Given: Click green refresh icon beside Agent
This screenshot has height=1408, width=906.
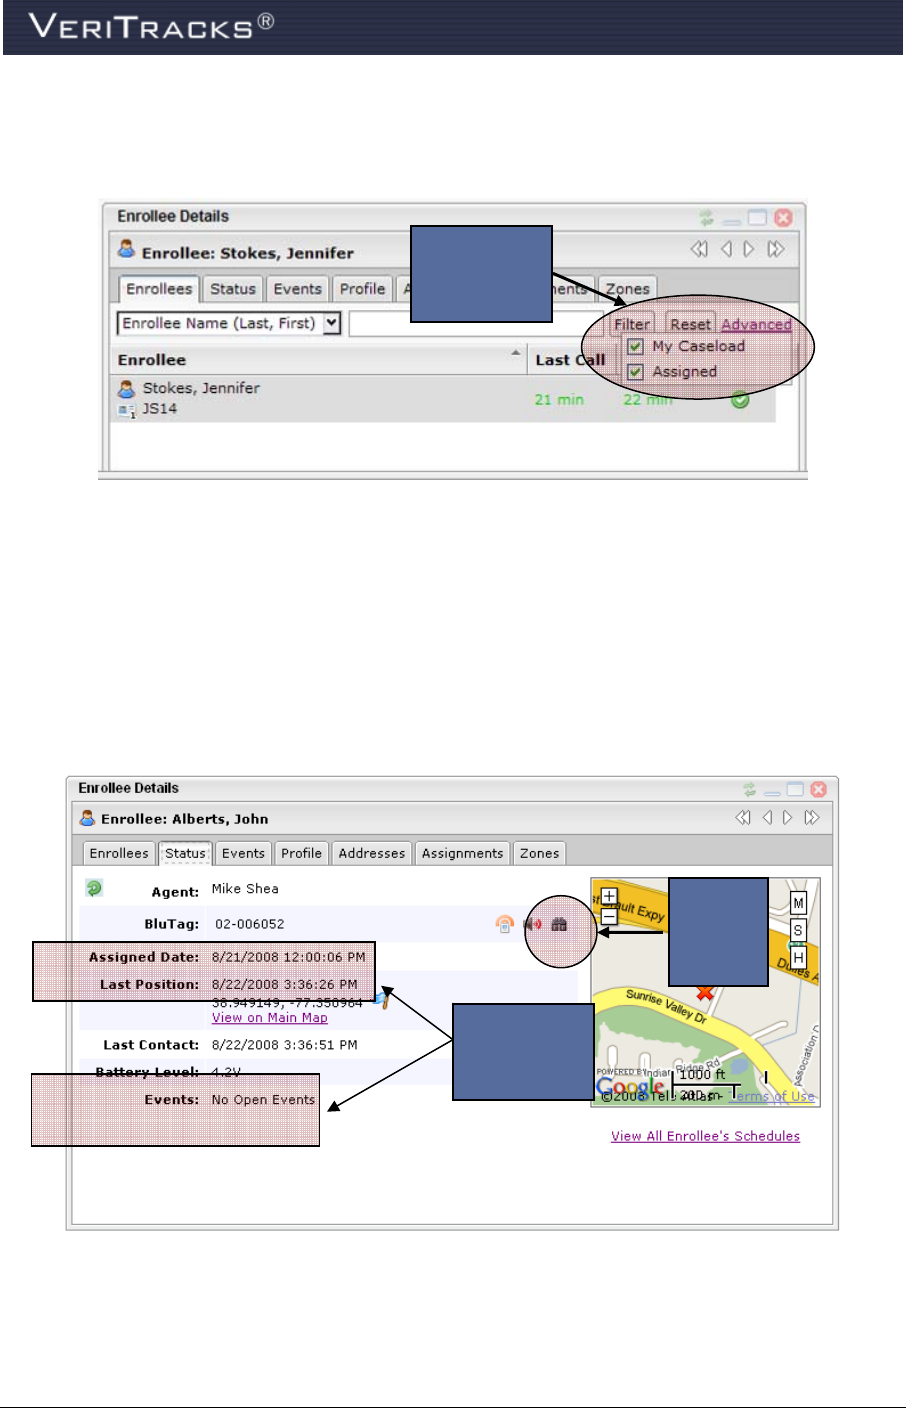Looking at the screenshot, I should pos(94,888).
